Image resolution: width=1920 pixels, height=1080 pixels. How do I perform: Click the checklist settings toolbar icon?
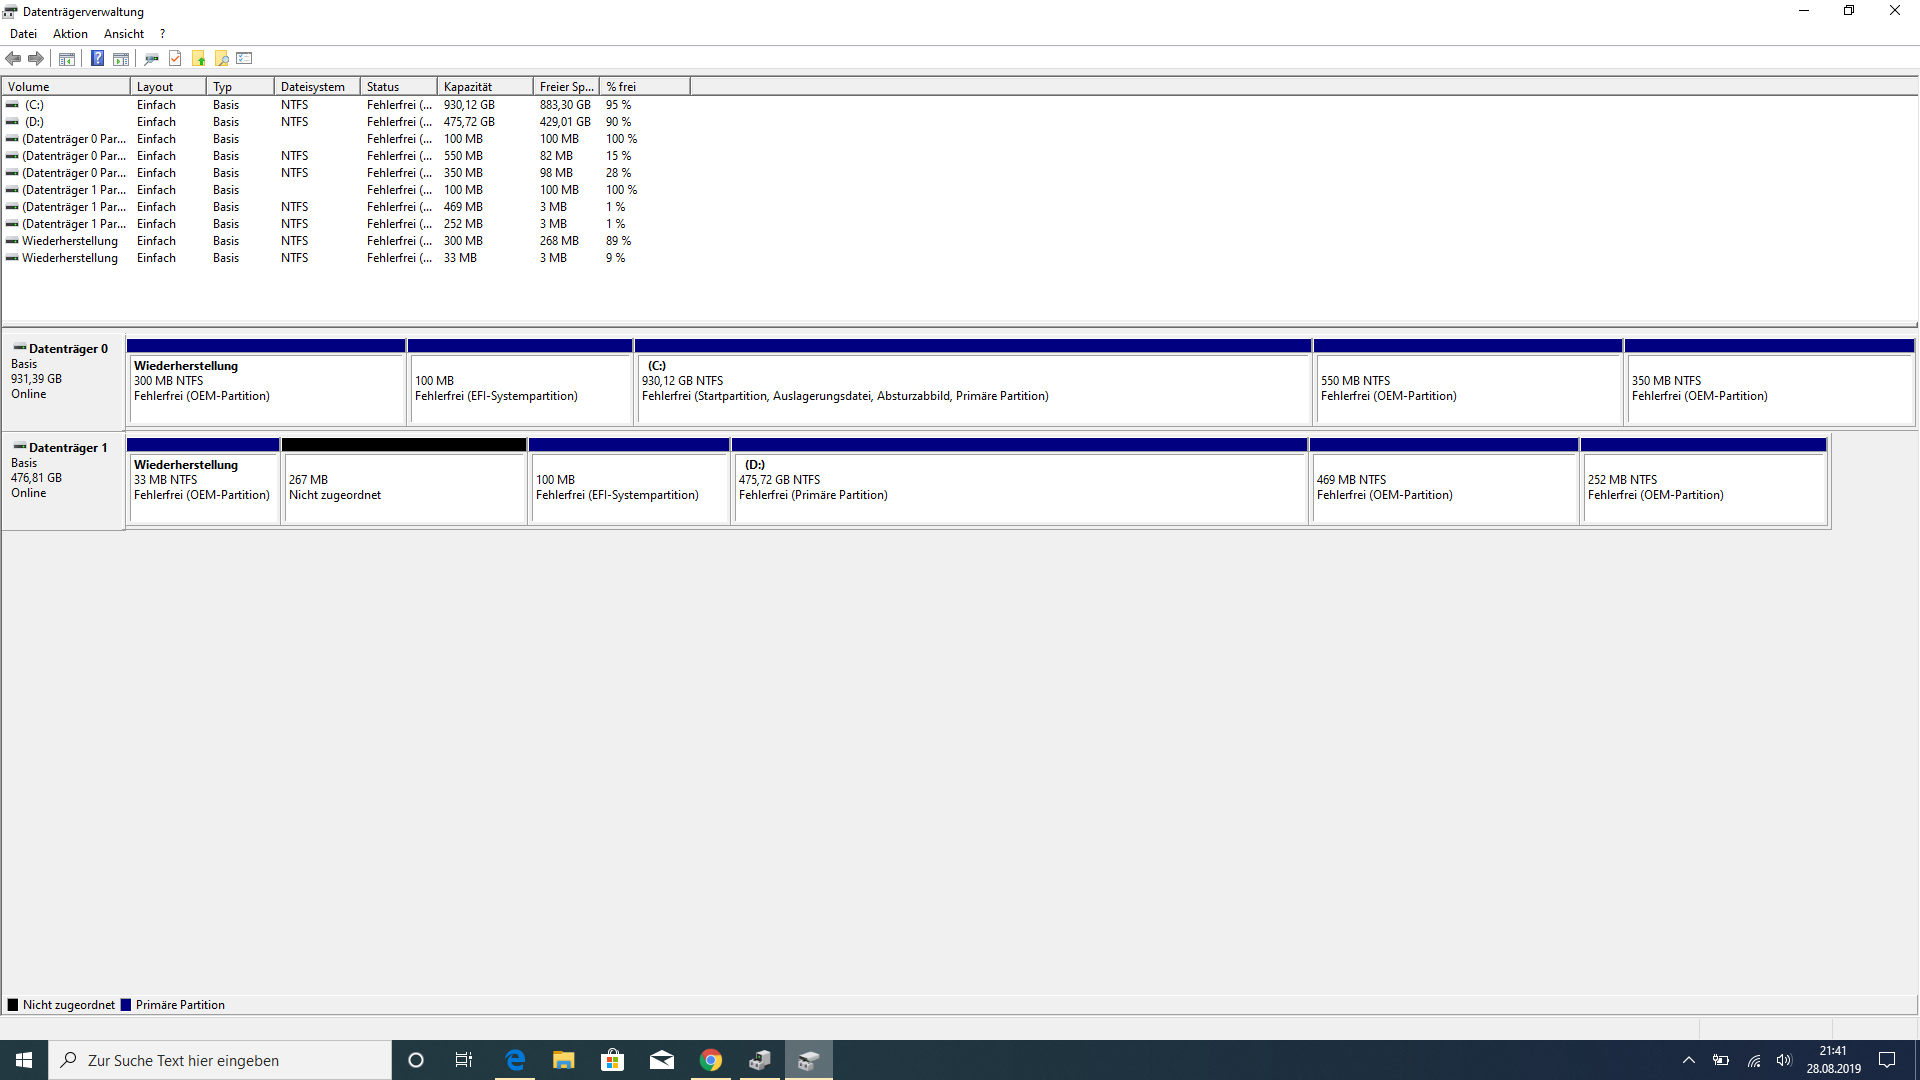tap(245, 58)
